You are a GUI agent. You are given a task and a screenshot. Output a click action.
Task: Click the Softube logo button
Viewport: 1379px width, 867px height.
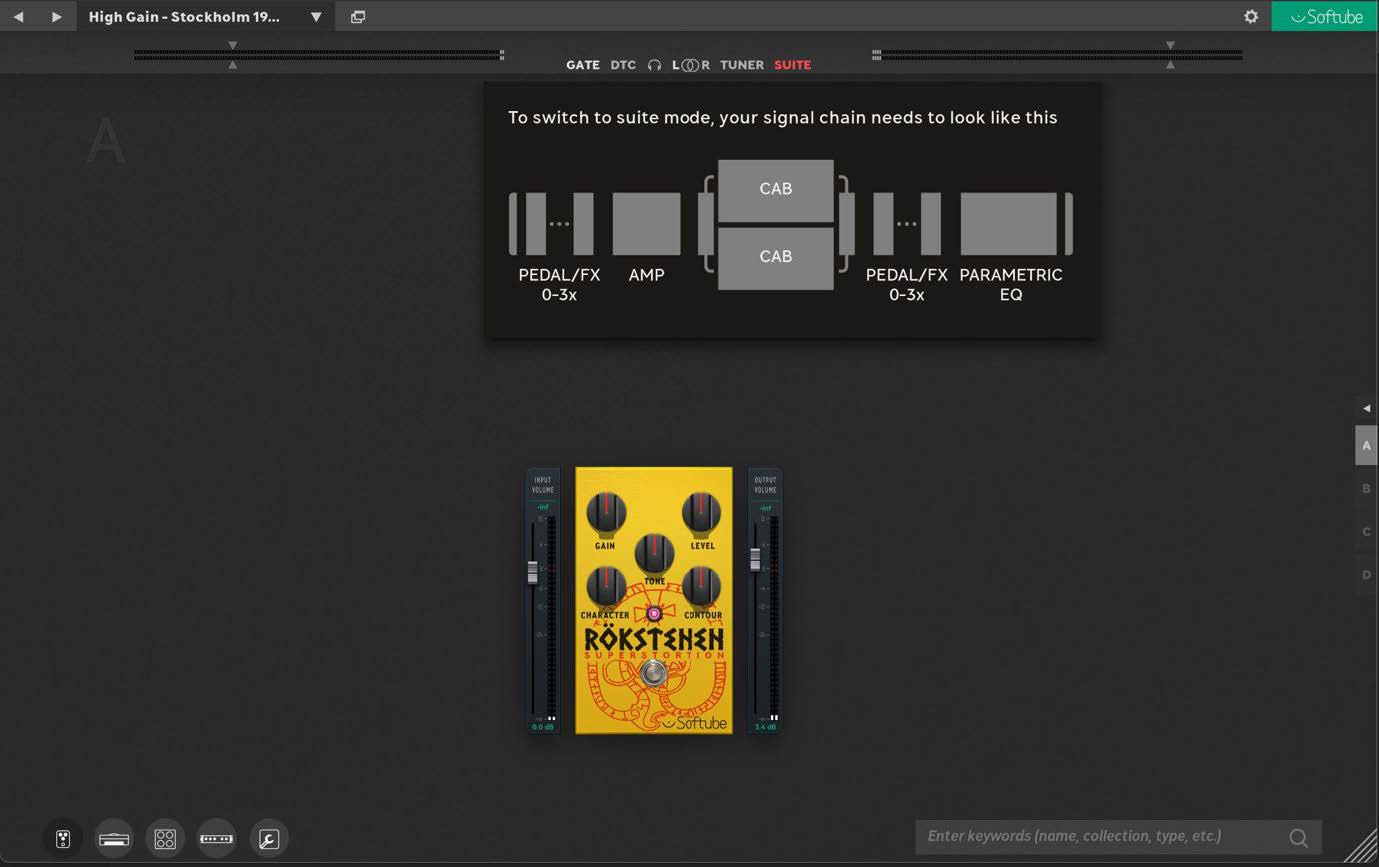point(1324,16)
